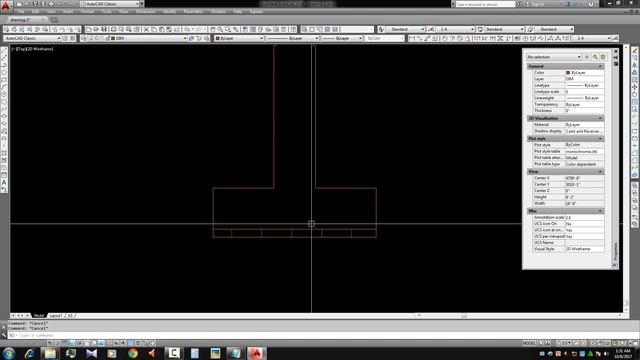Screen dimensions: 640x360
Task: Click the [2D Wireframe] visual style label
Action: pos(39,49)
